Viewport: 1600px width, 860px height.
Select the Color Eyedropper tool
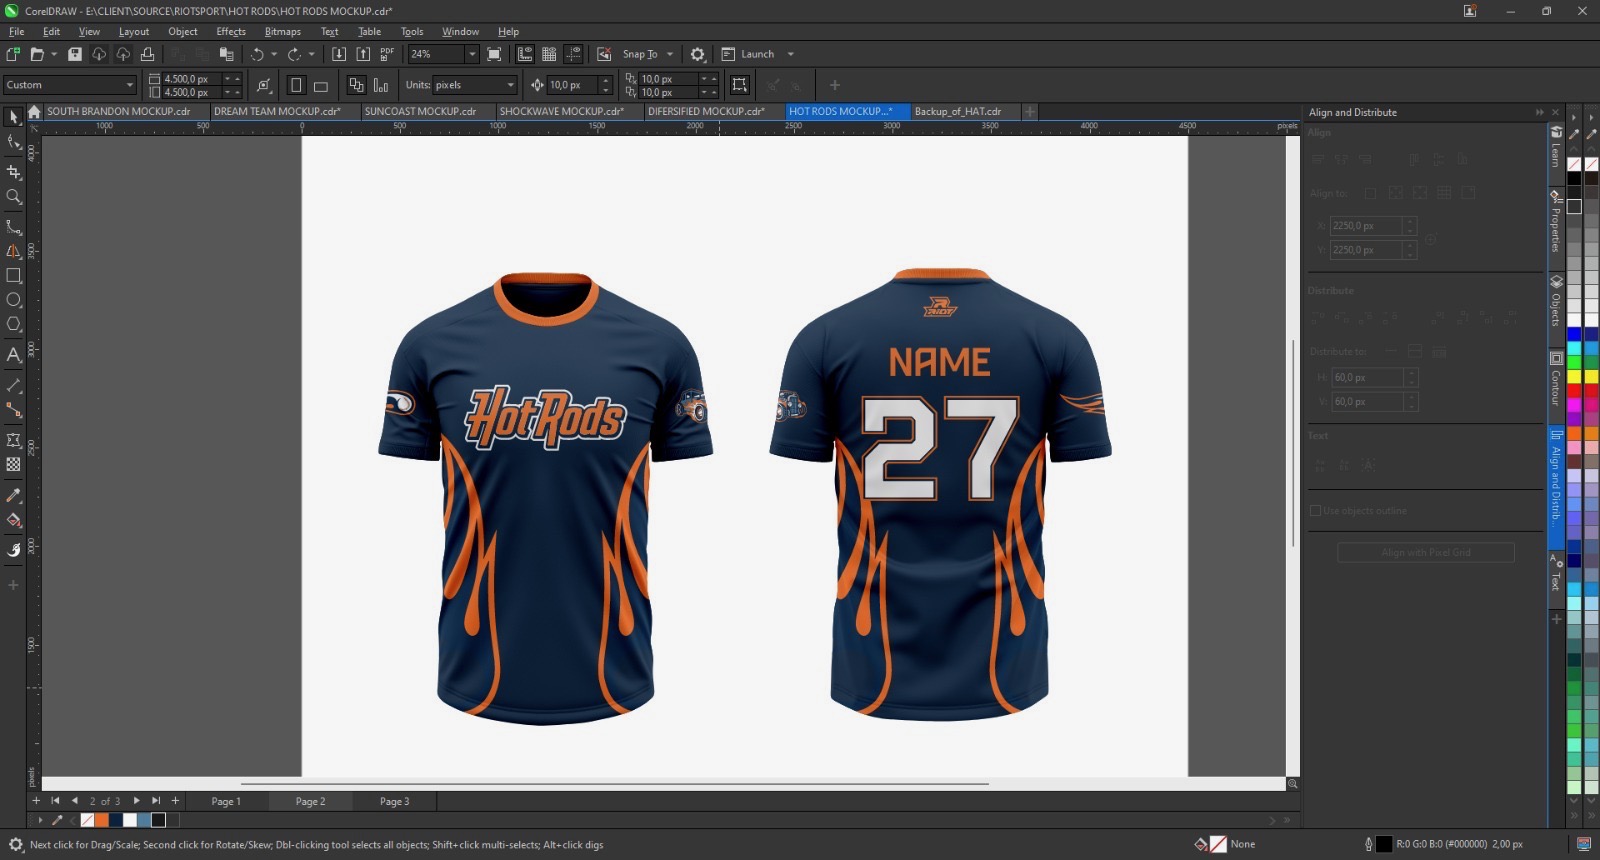pos(13,496)
